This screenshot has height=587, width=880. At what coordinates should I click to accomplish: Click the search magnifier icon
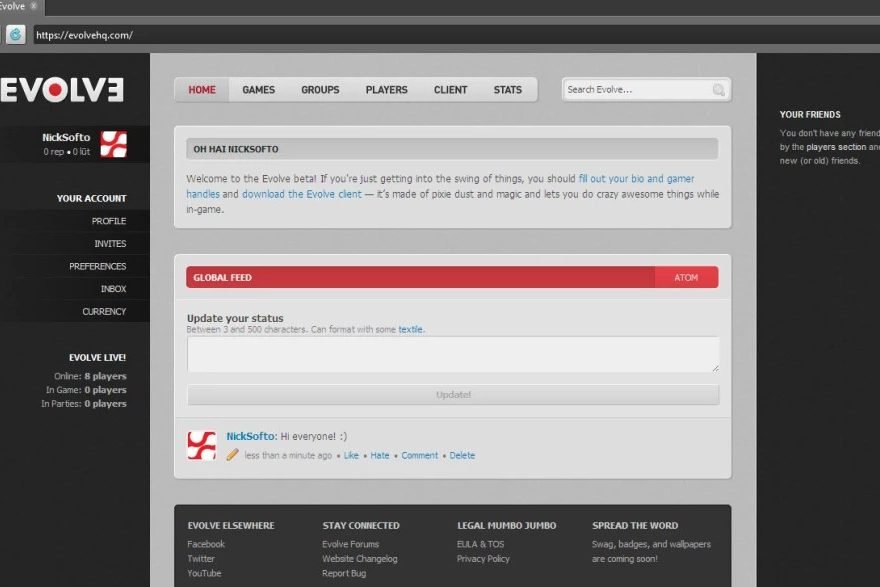pyautogui.click(x=718, y=90)
